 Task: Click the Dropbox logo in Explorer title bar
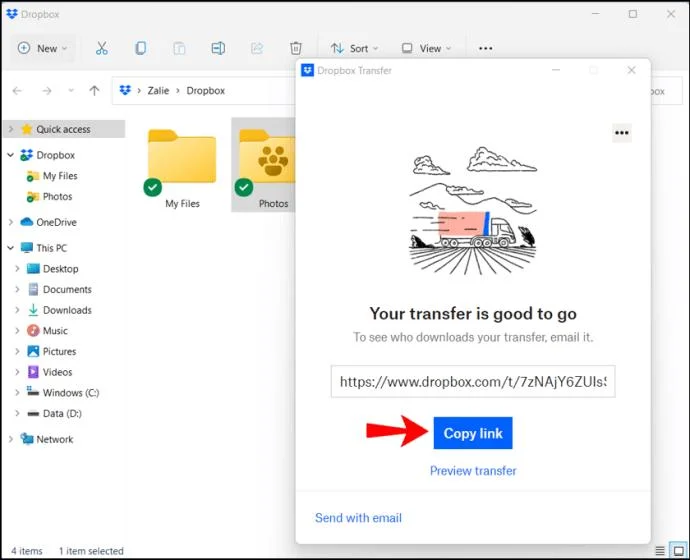click(12, 14)
